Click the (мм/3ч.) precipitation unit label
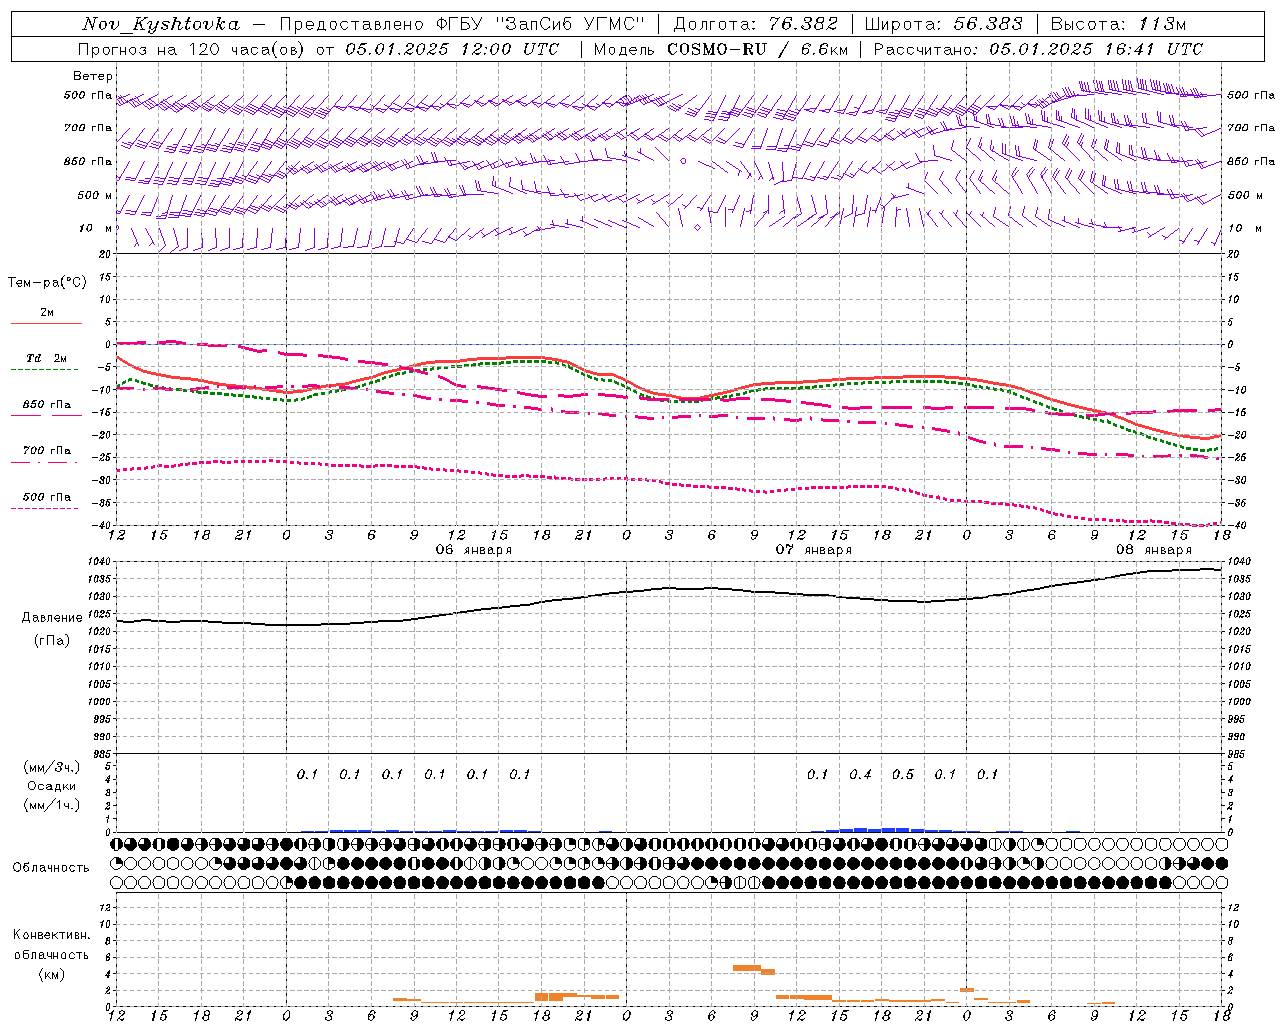 coord(52,767)
